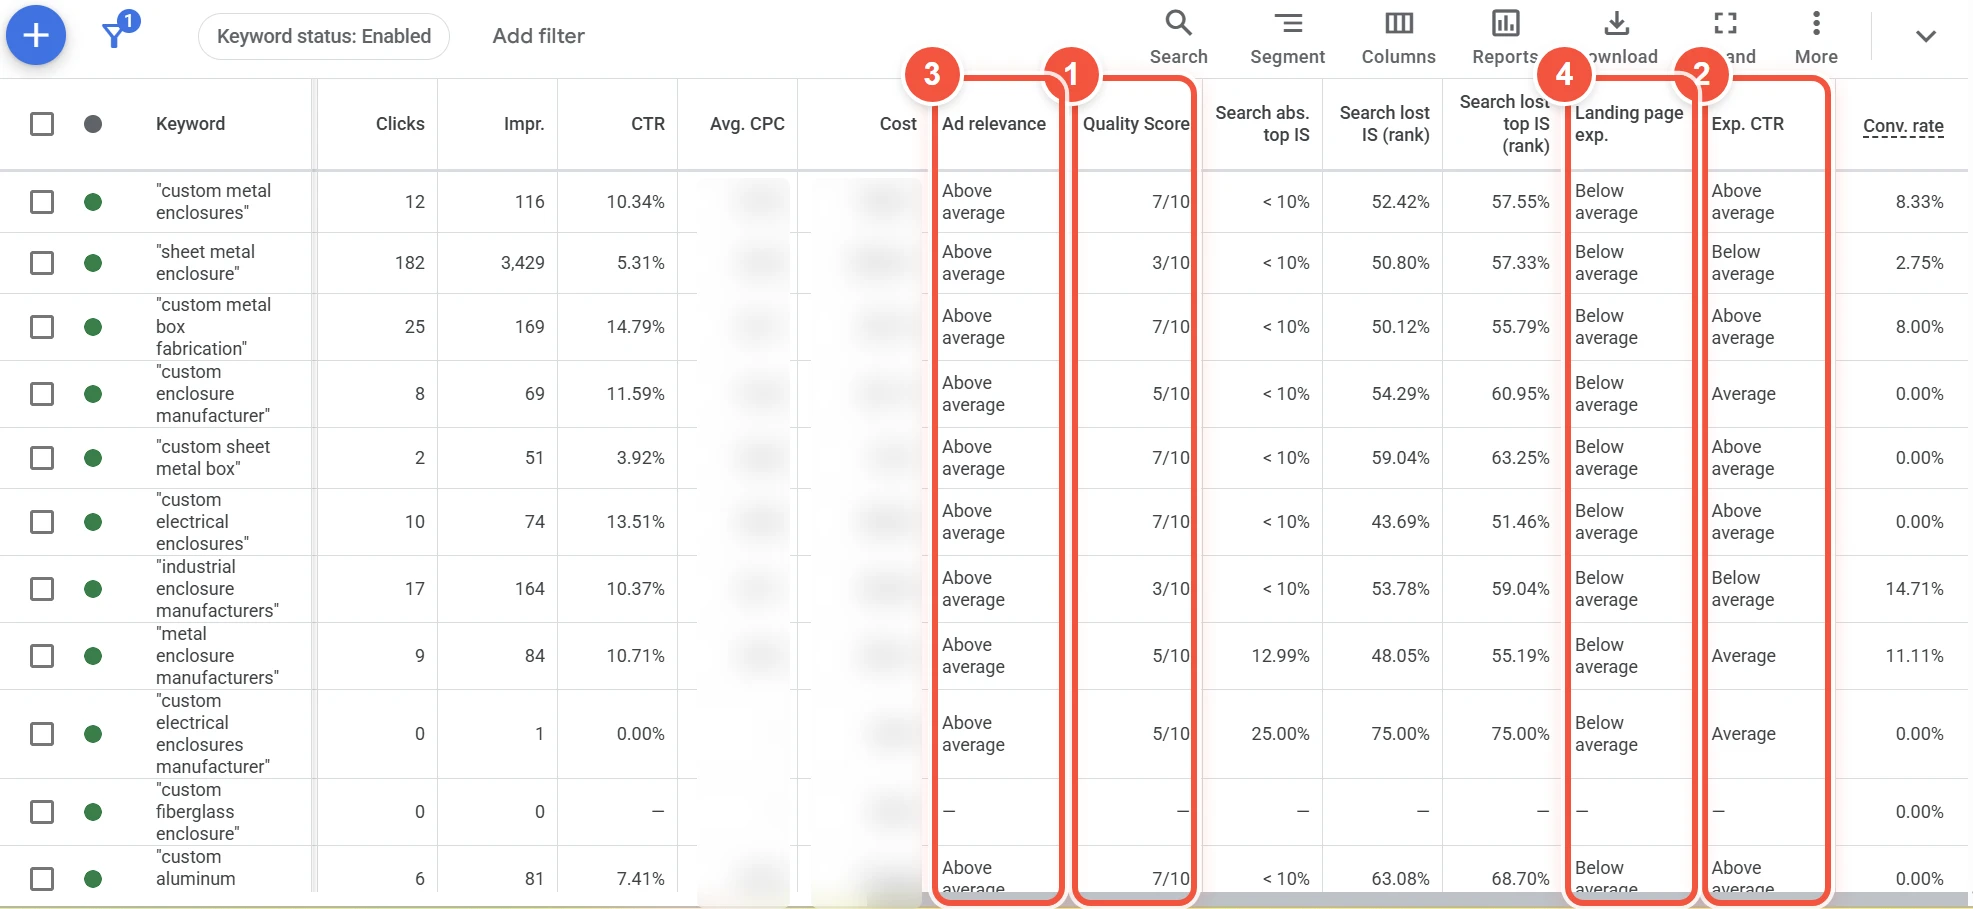1973x909 pixels.
Task: Sort by the Impr. column header
Action: [x=524, y=124]
